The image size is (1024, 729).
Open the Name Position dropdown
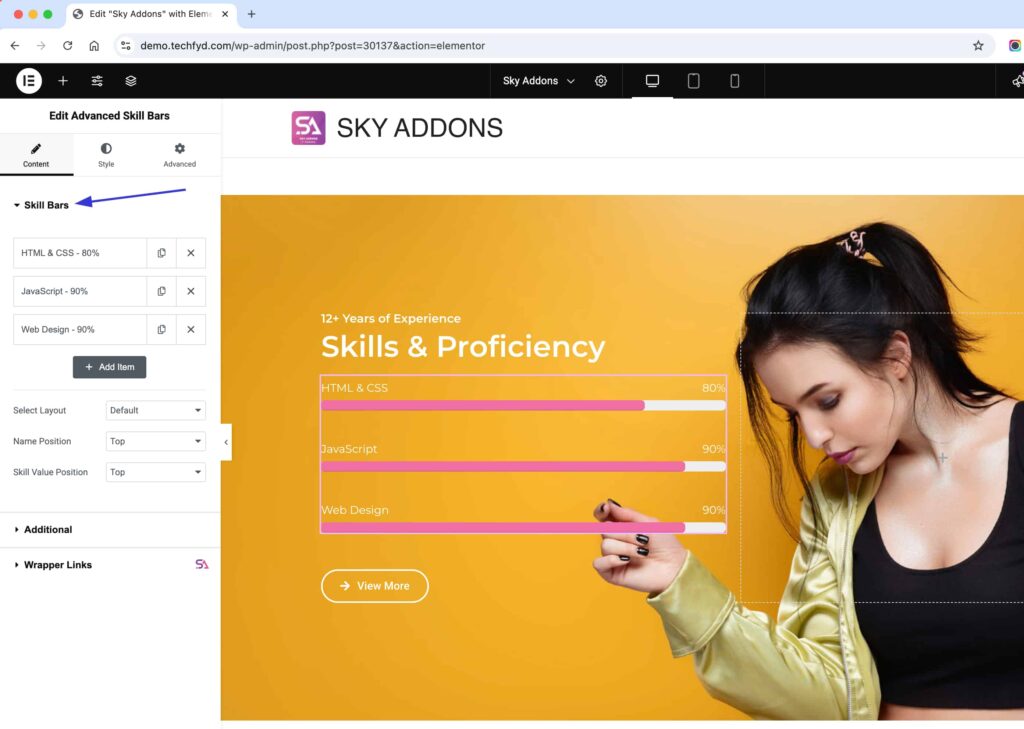tap(155, 442)
